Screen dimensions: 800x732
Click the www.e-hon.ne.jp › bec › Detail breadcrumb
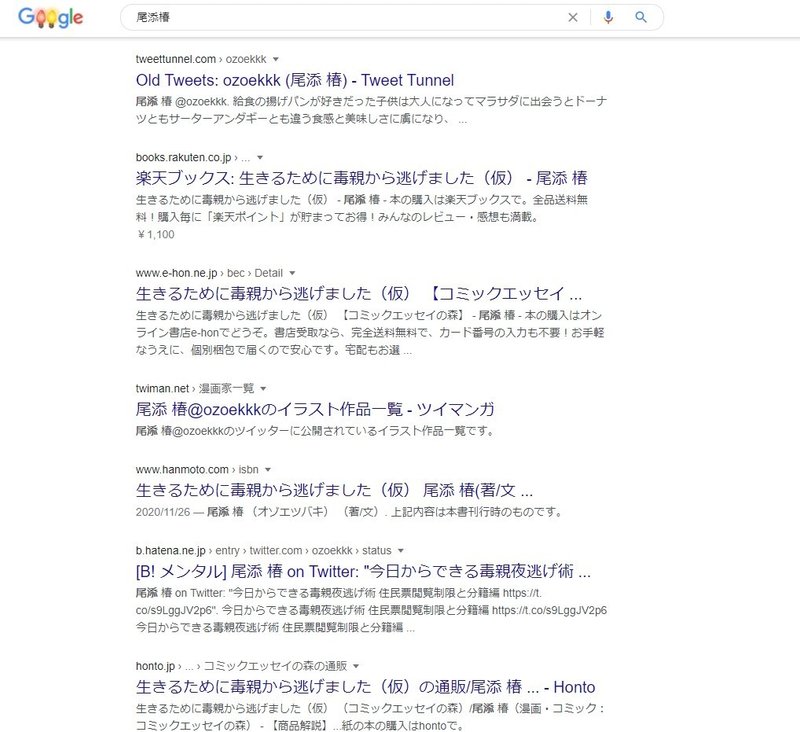pyautogui.click(x=209, y=273)
